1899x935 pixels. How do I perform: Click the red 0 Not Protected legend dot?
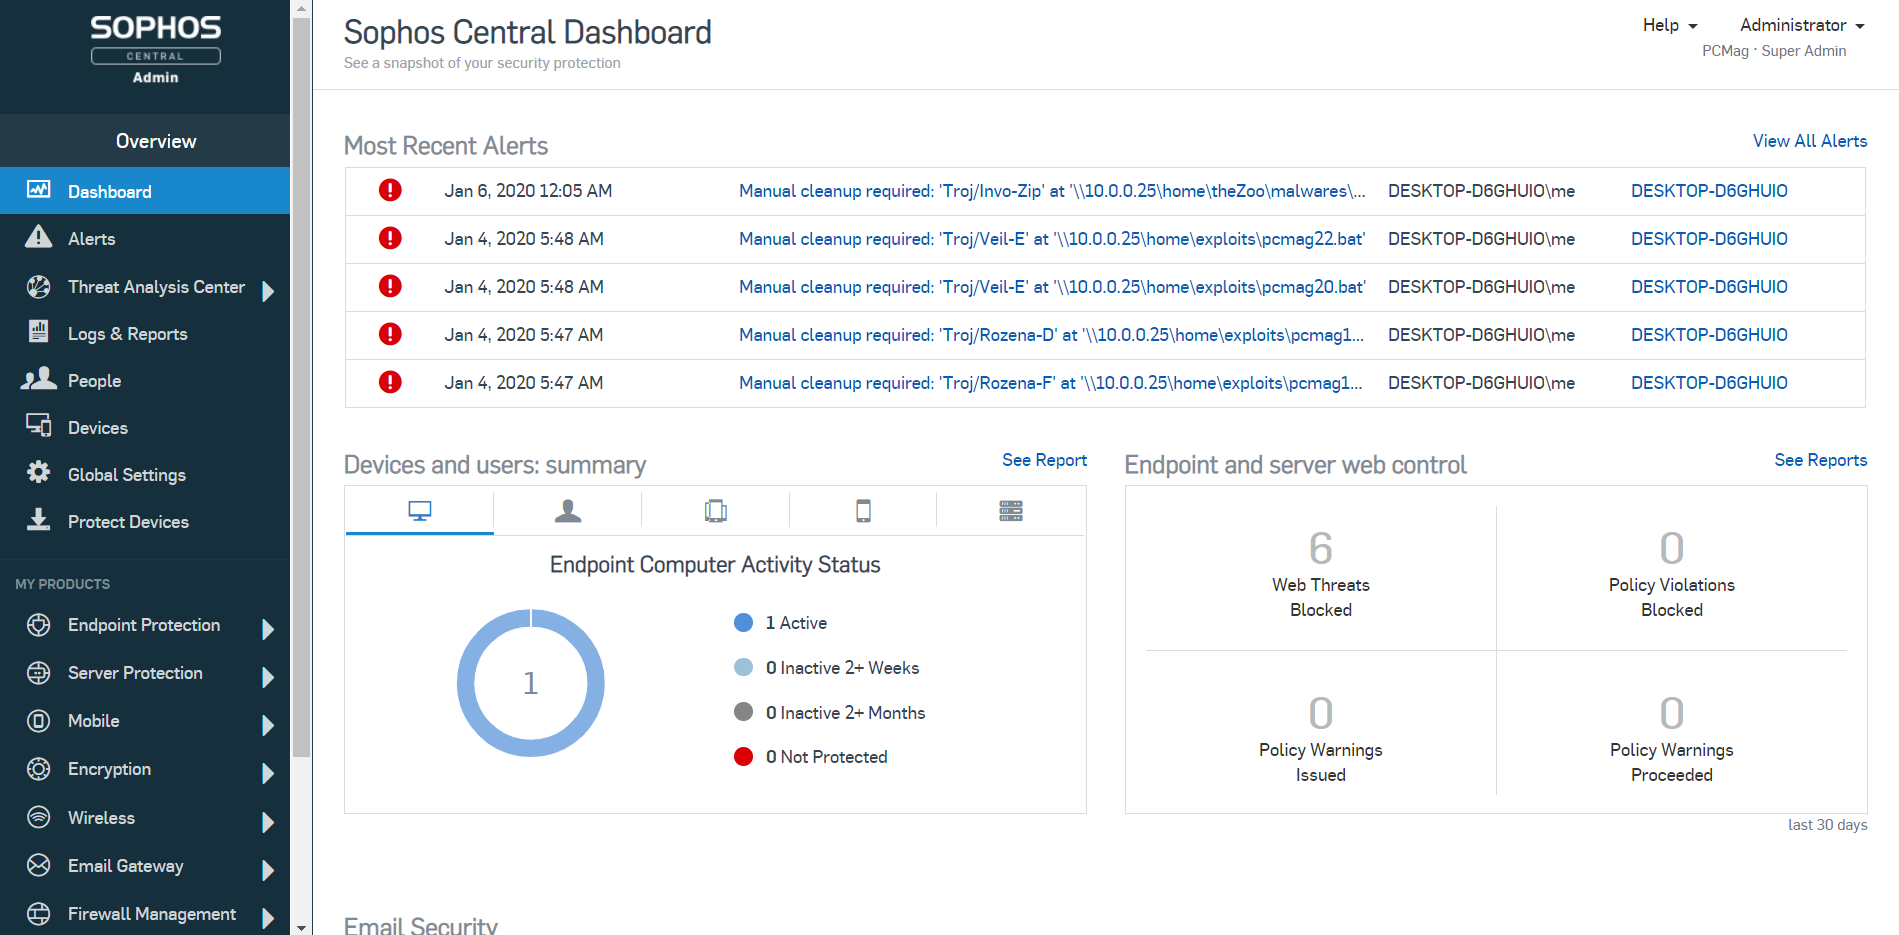[743, 756]
